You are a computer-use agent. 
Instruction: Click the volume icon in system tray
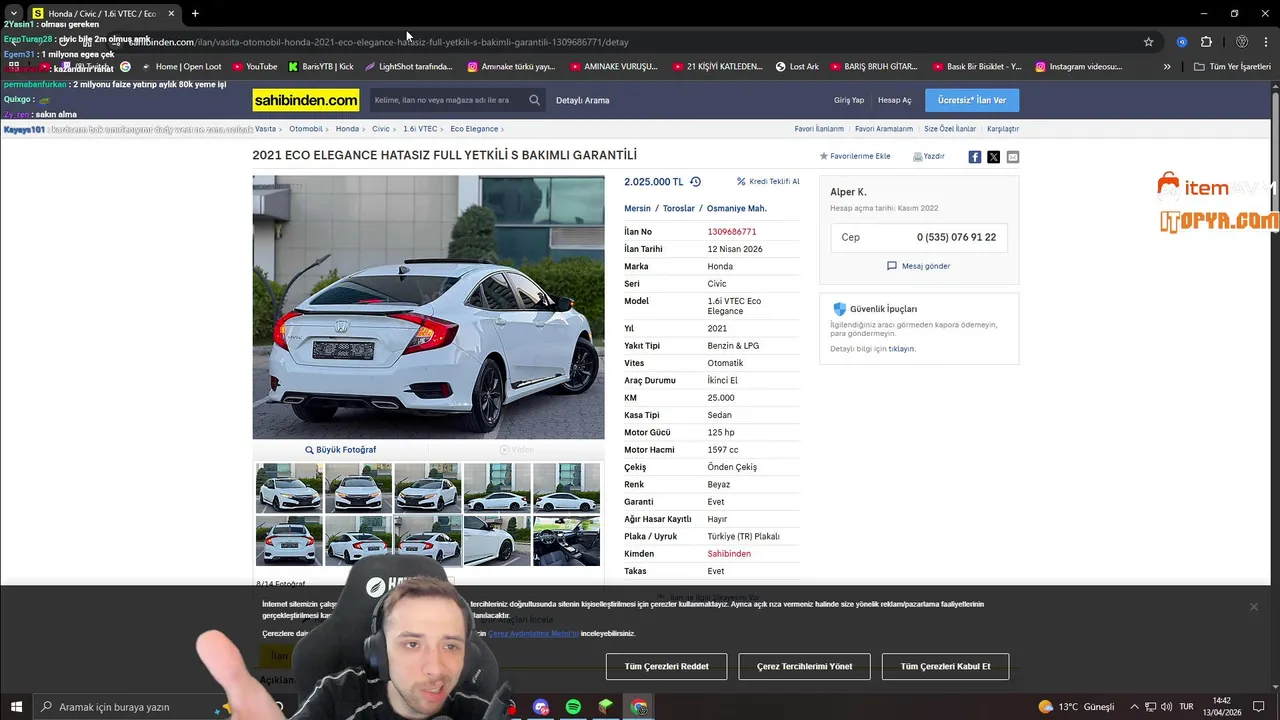tap(1166, 707)
